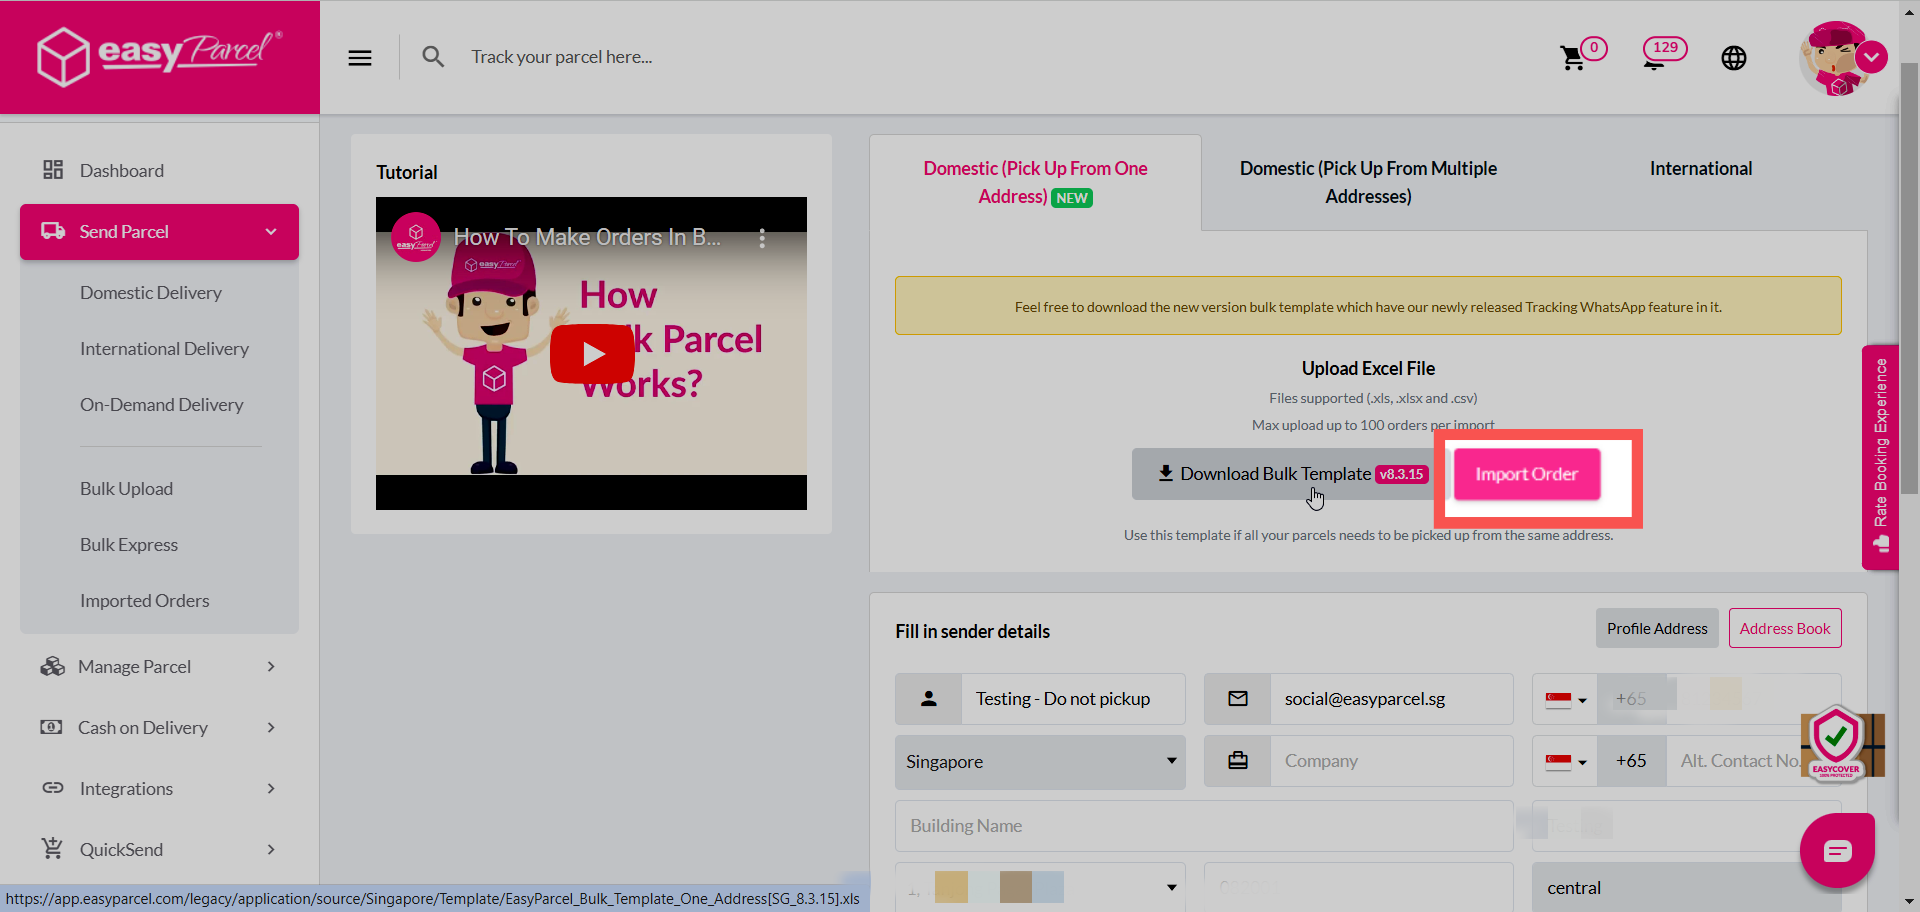
Task: Open the phone country flag dropdown
Action: tap(1565, 699)
